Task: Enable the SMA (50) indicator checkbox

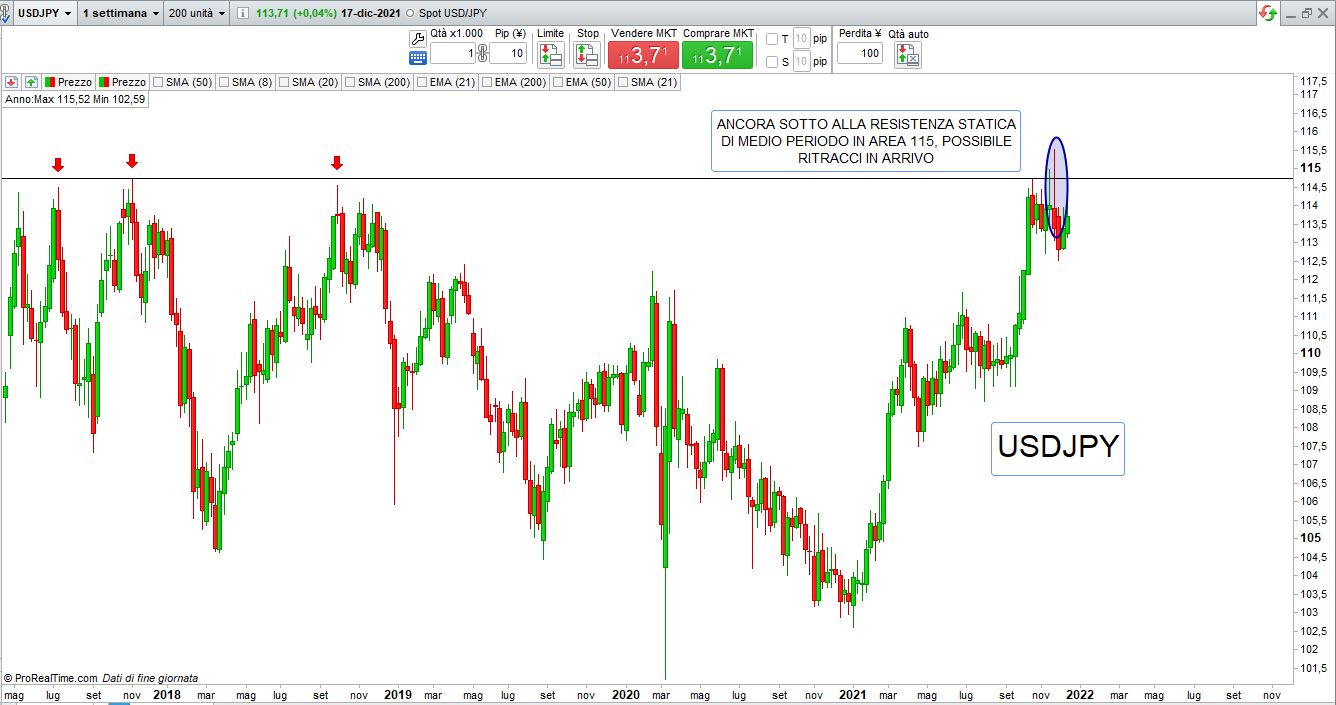Action: (x=158, y=82)
